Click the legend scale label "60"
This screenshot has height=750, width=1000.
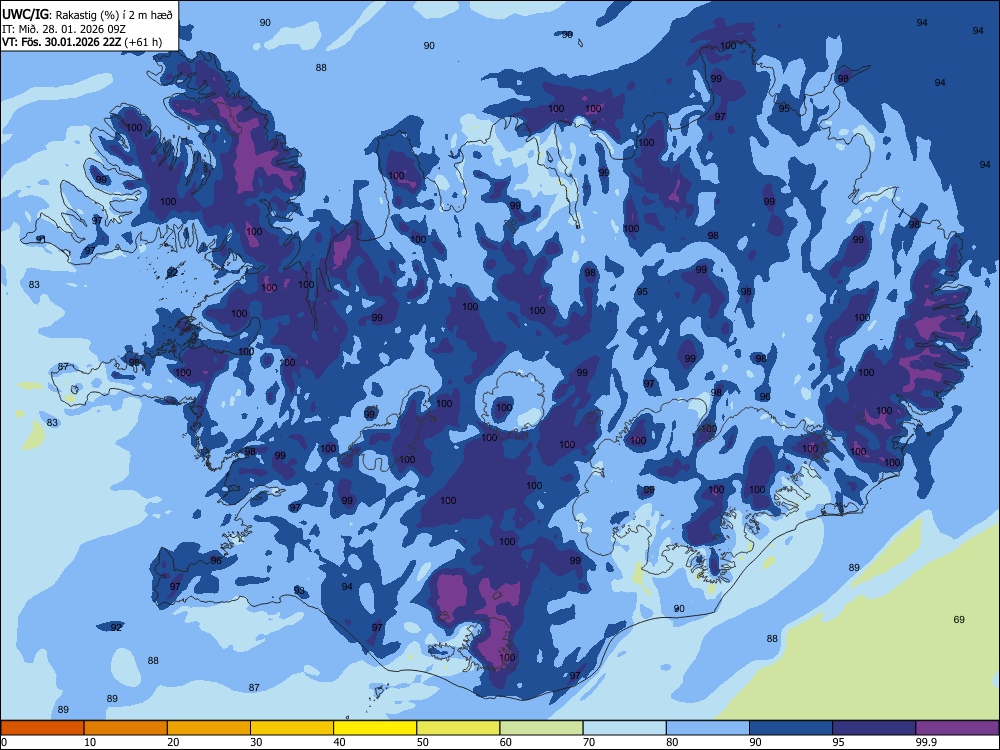[506, 742]
